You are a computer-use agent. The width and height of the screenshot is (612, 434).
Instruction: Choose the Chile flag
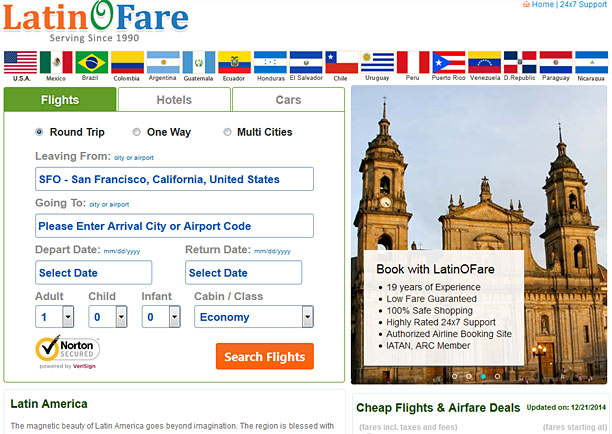click(x=342, y=62)
